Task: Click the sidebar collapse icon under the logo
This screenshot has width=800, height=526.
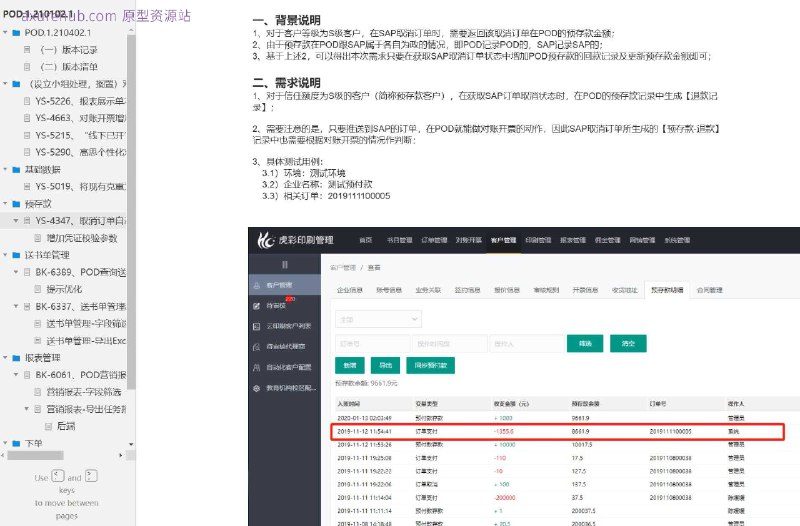Action: click(285, 265)
